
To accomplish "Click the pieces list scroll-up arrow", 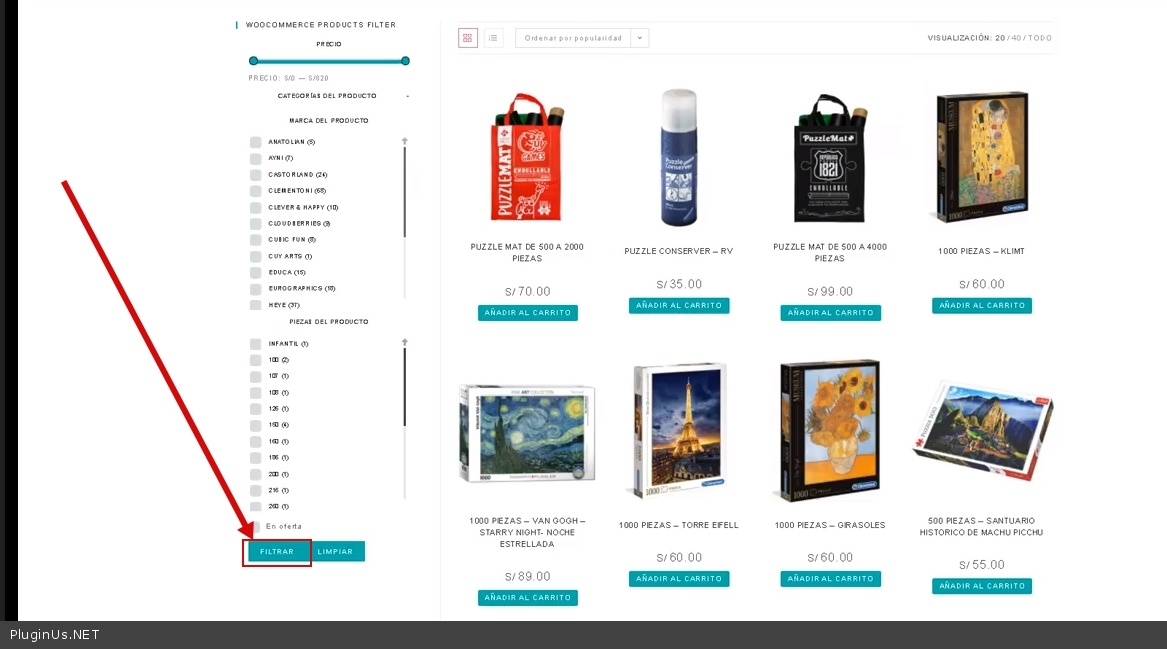I will coord(405,342).
